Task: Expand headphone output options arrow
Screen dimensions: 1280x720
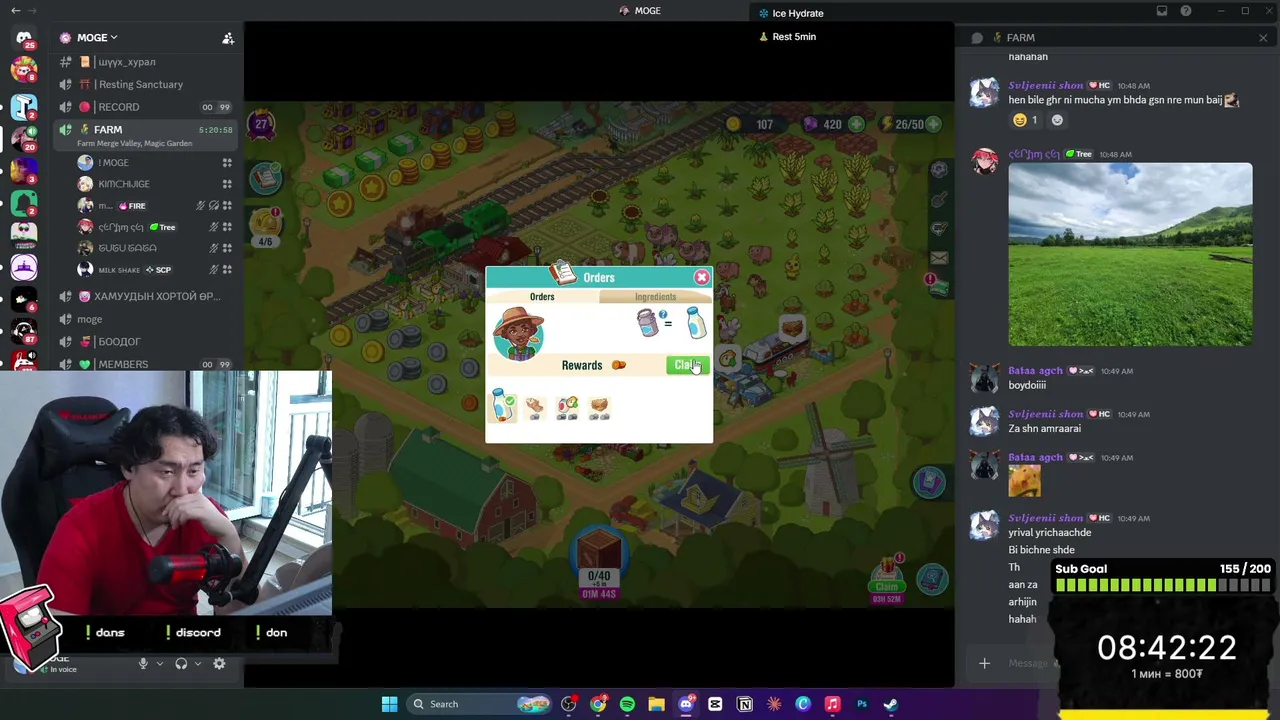Action: (x=198, y=664)
